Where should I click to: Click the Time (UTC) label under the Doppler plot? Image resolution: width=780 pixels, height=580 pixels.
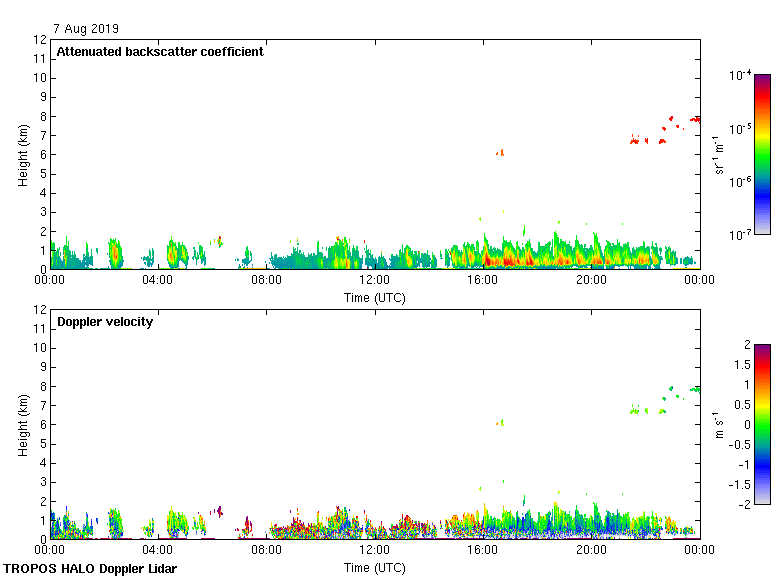coord(375,567)
